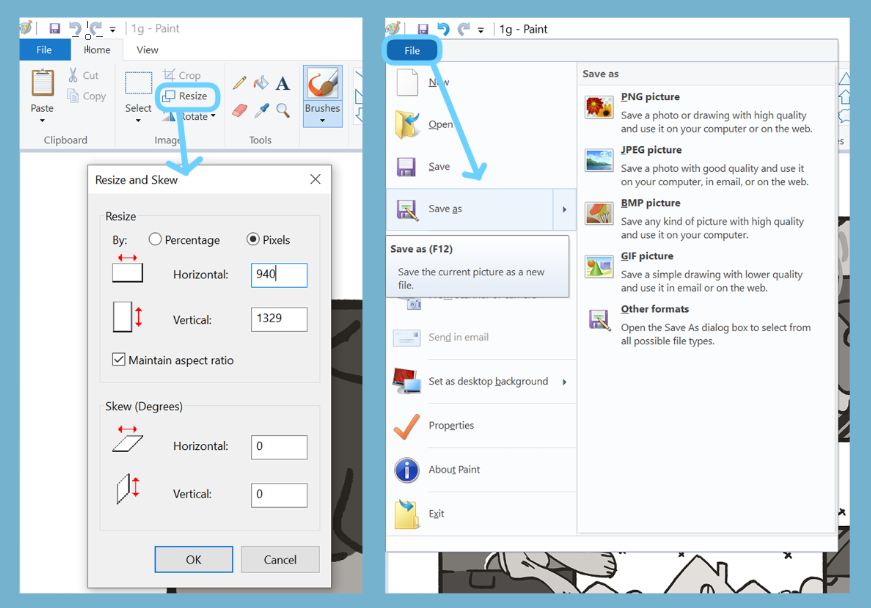Select the Magnifier tool
This screenshot has width=871, height=608.
tap(283, 110)
